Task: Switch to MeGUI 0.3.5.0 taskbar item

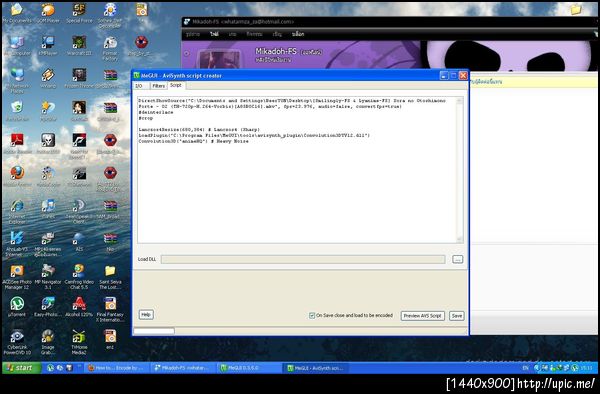Action: tap(249, 368)
